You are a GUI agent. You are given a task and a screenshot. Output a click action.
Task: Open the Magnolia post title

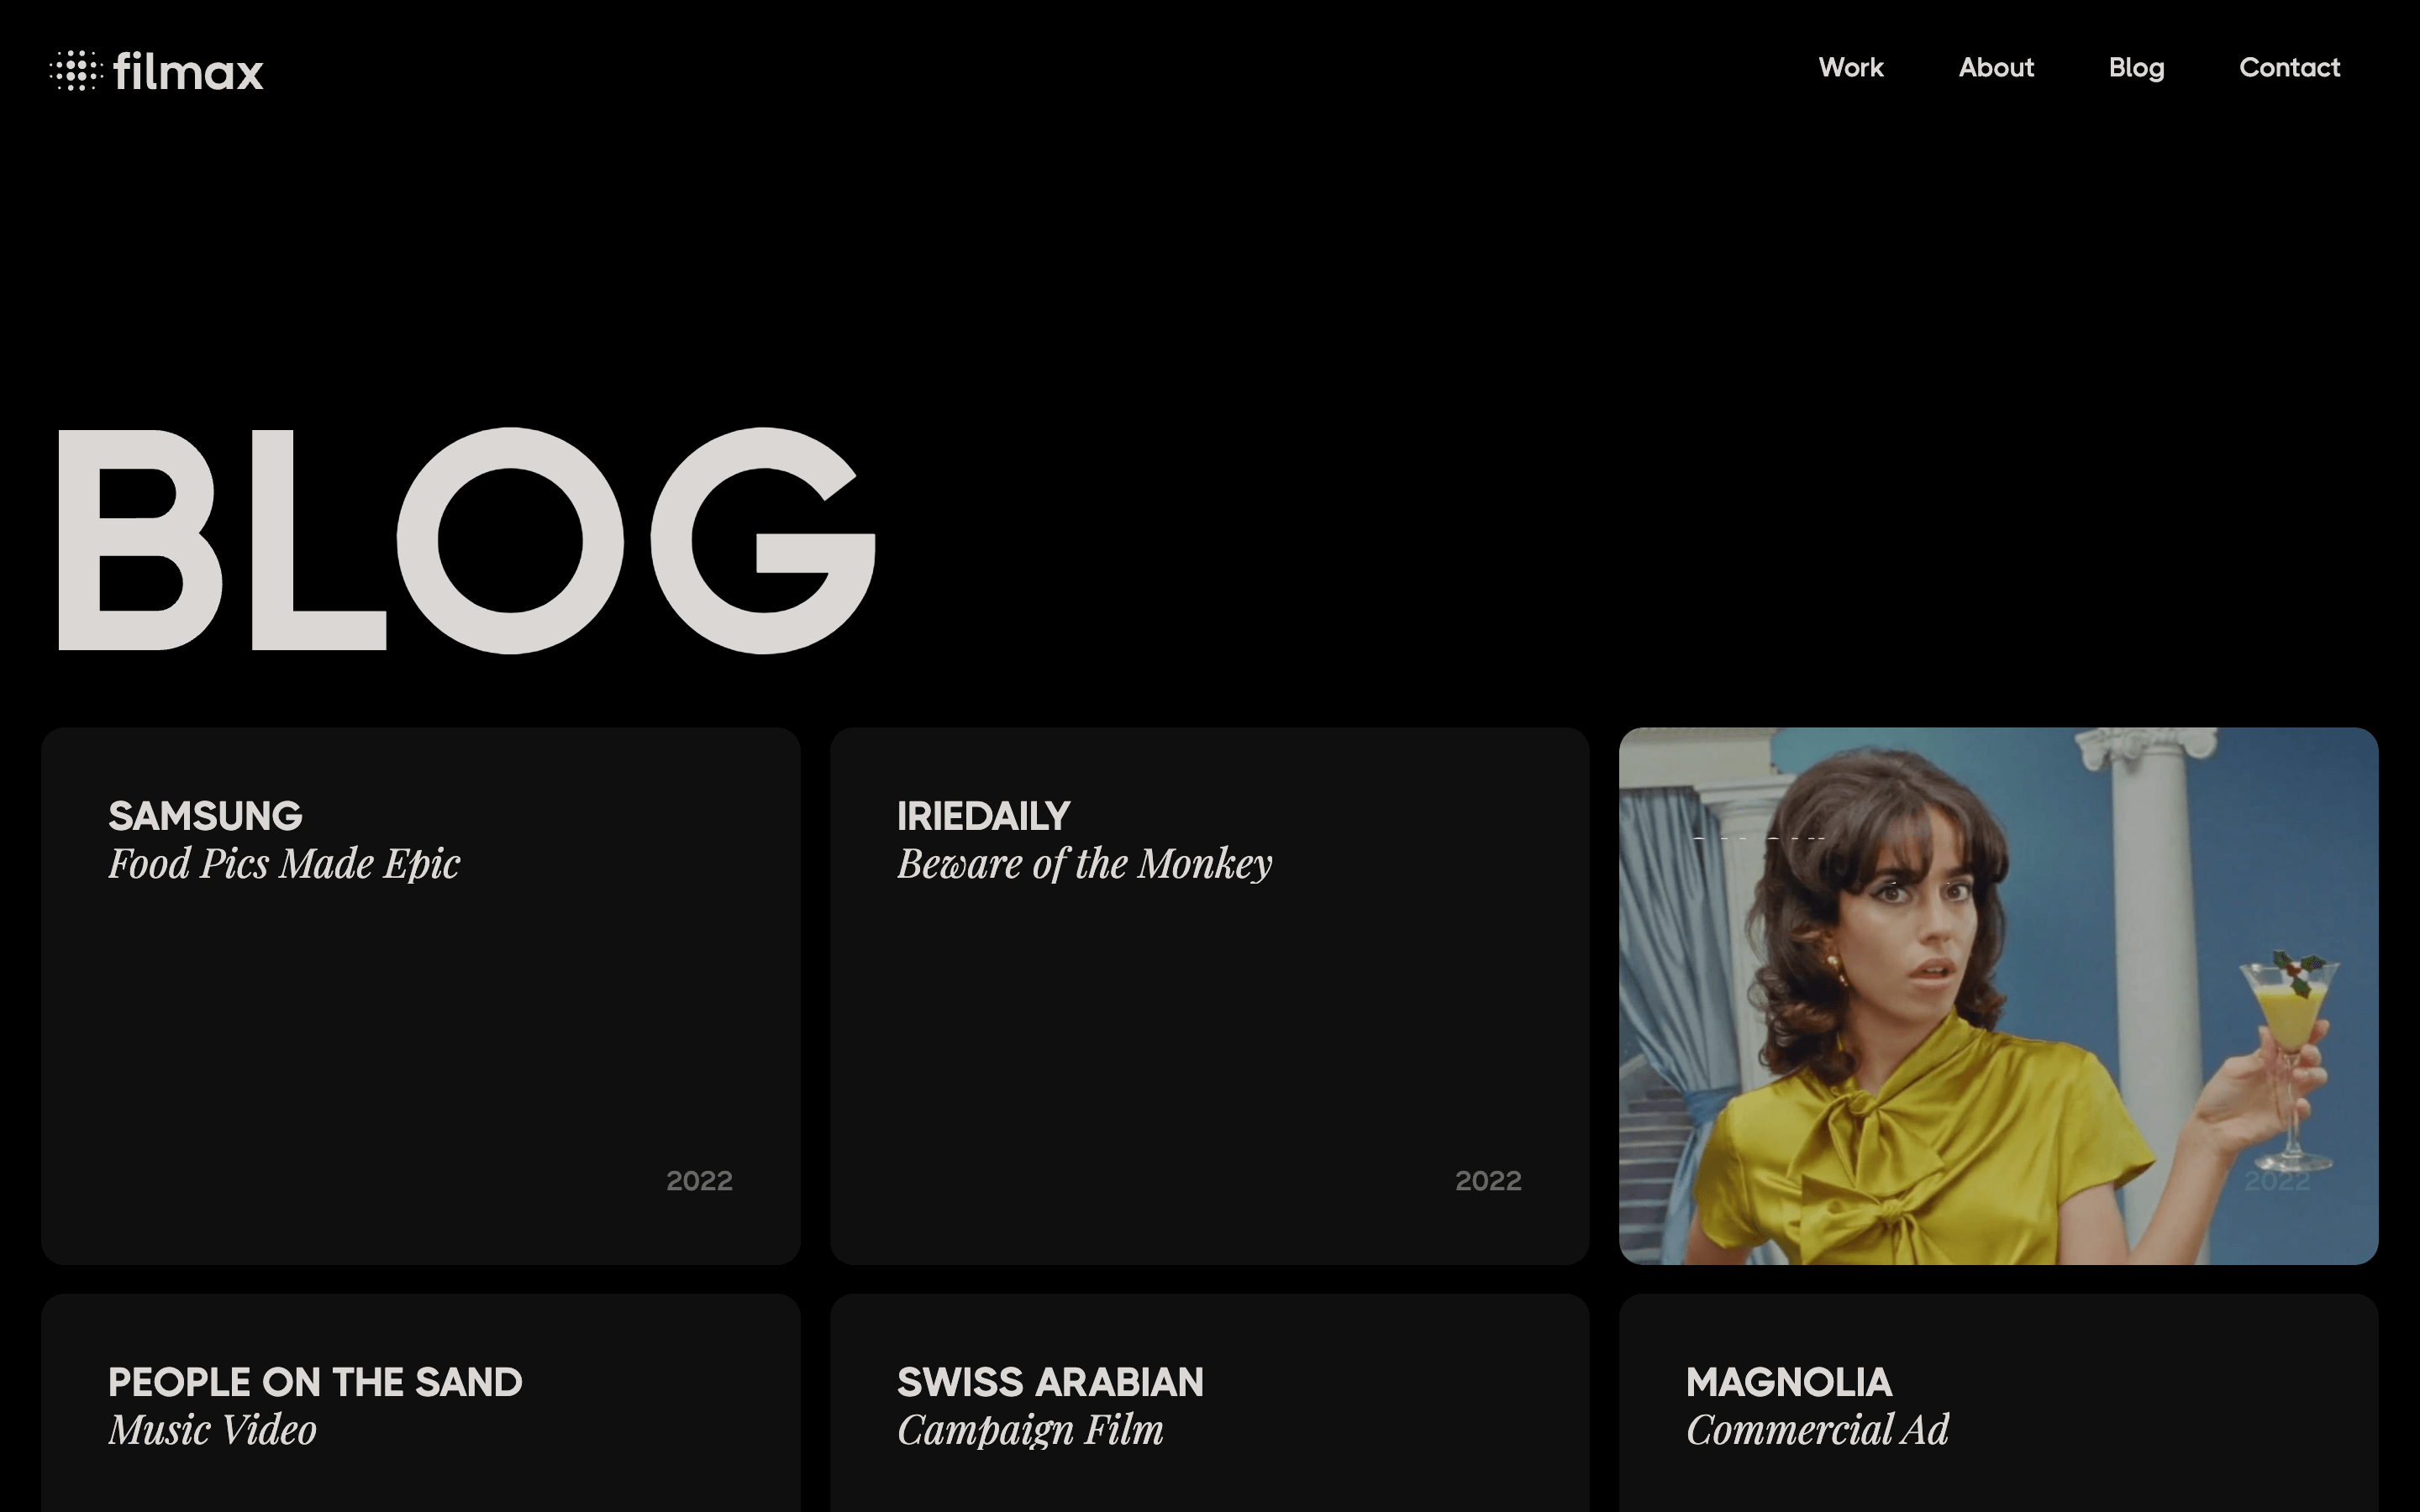point(1788,1382)
